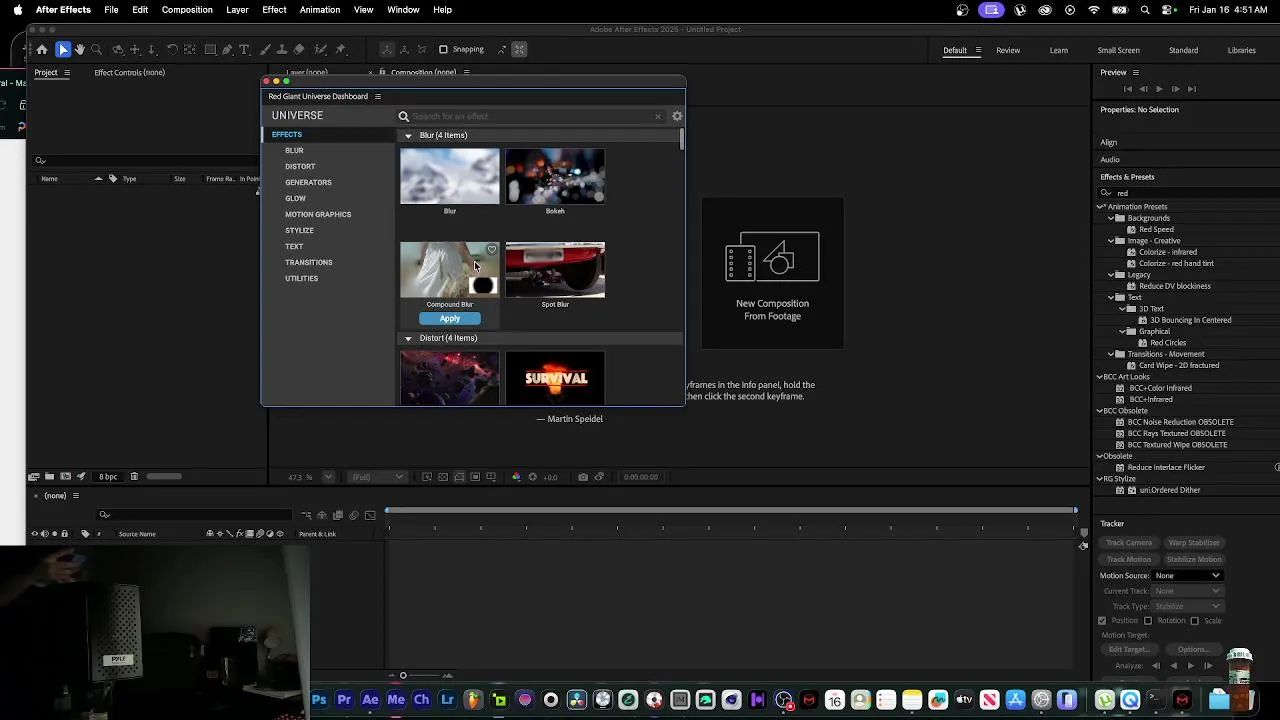Image resolution: width=1280 pixels, height=720 pixels.
Task: Open Photoshop from the dock
Action: [x=319, y=700]
